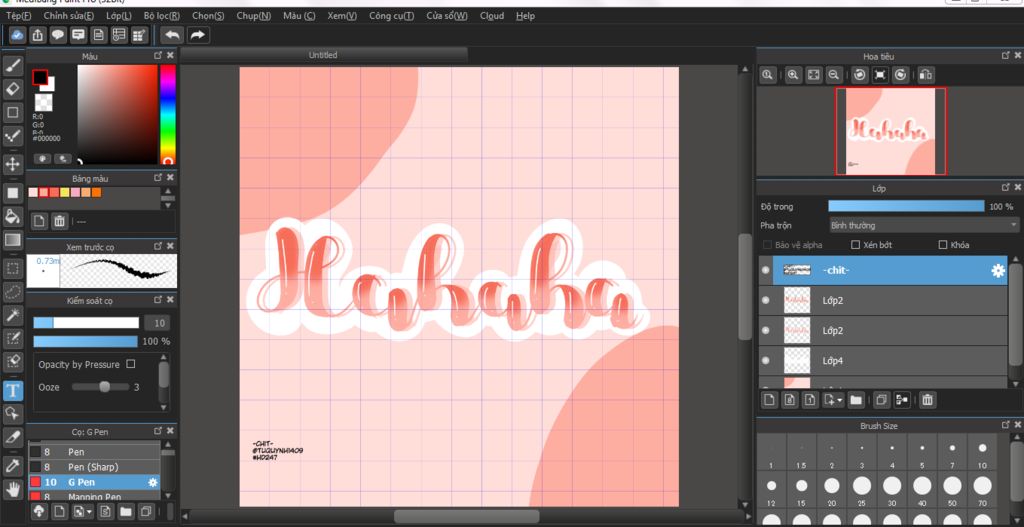Enable the Xén bớt clipping checkbox
The height and width of the screenshot is (527, 1024).
pyautogui.click(x=856, y=245)
